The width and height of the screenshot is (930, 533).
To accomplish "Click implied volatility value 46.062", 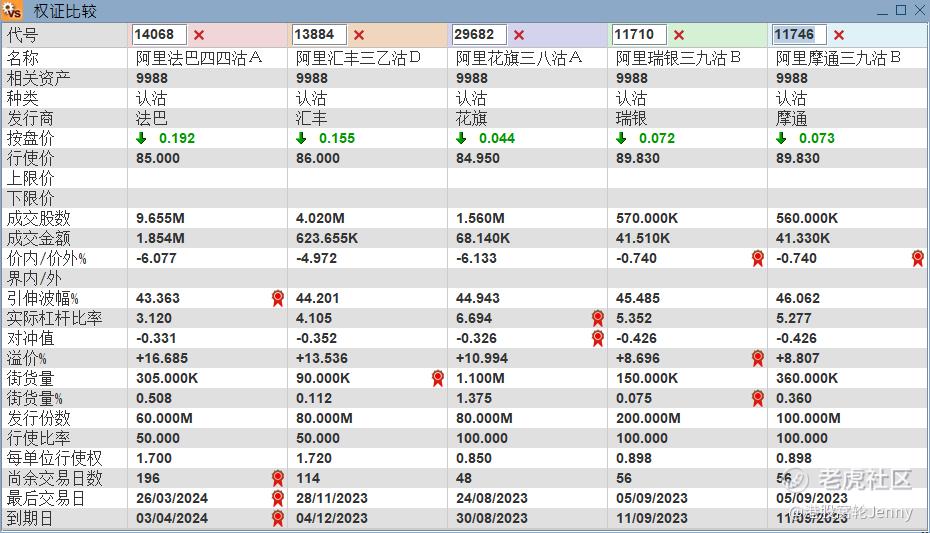I will coord(798,298).
